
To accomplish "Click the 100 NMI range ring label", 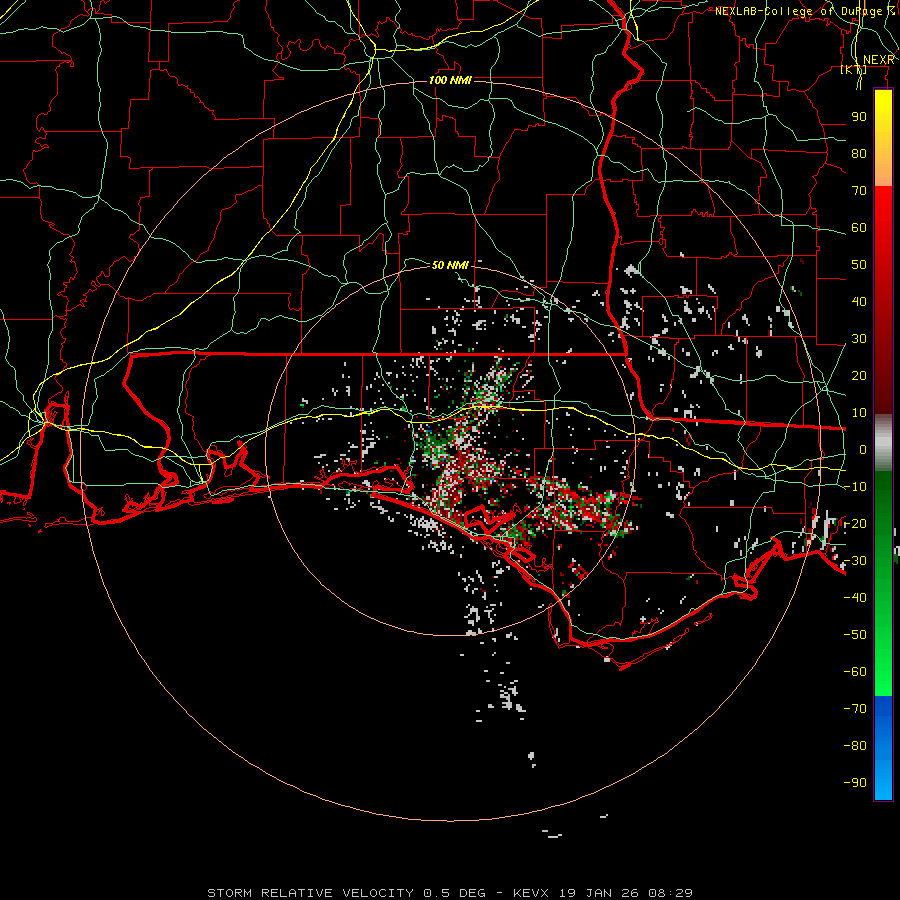I will [x=450, y=80].
